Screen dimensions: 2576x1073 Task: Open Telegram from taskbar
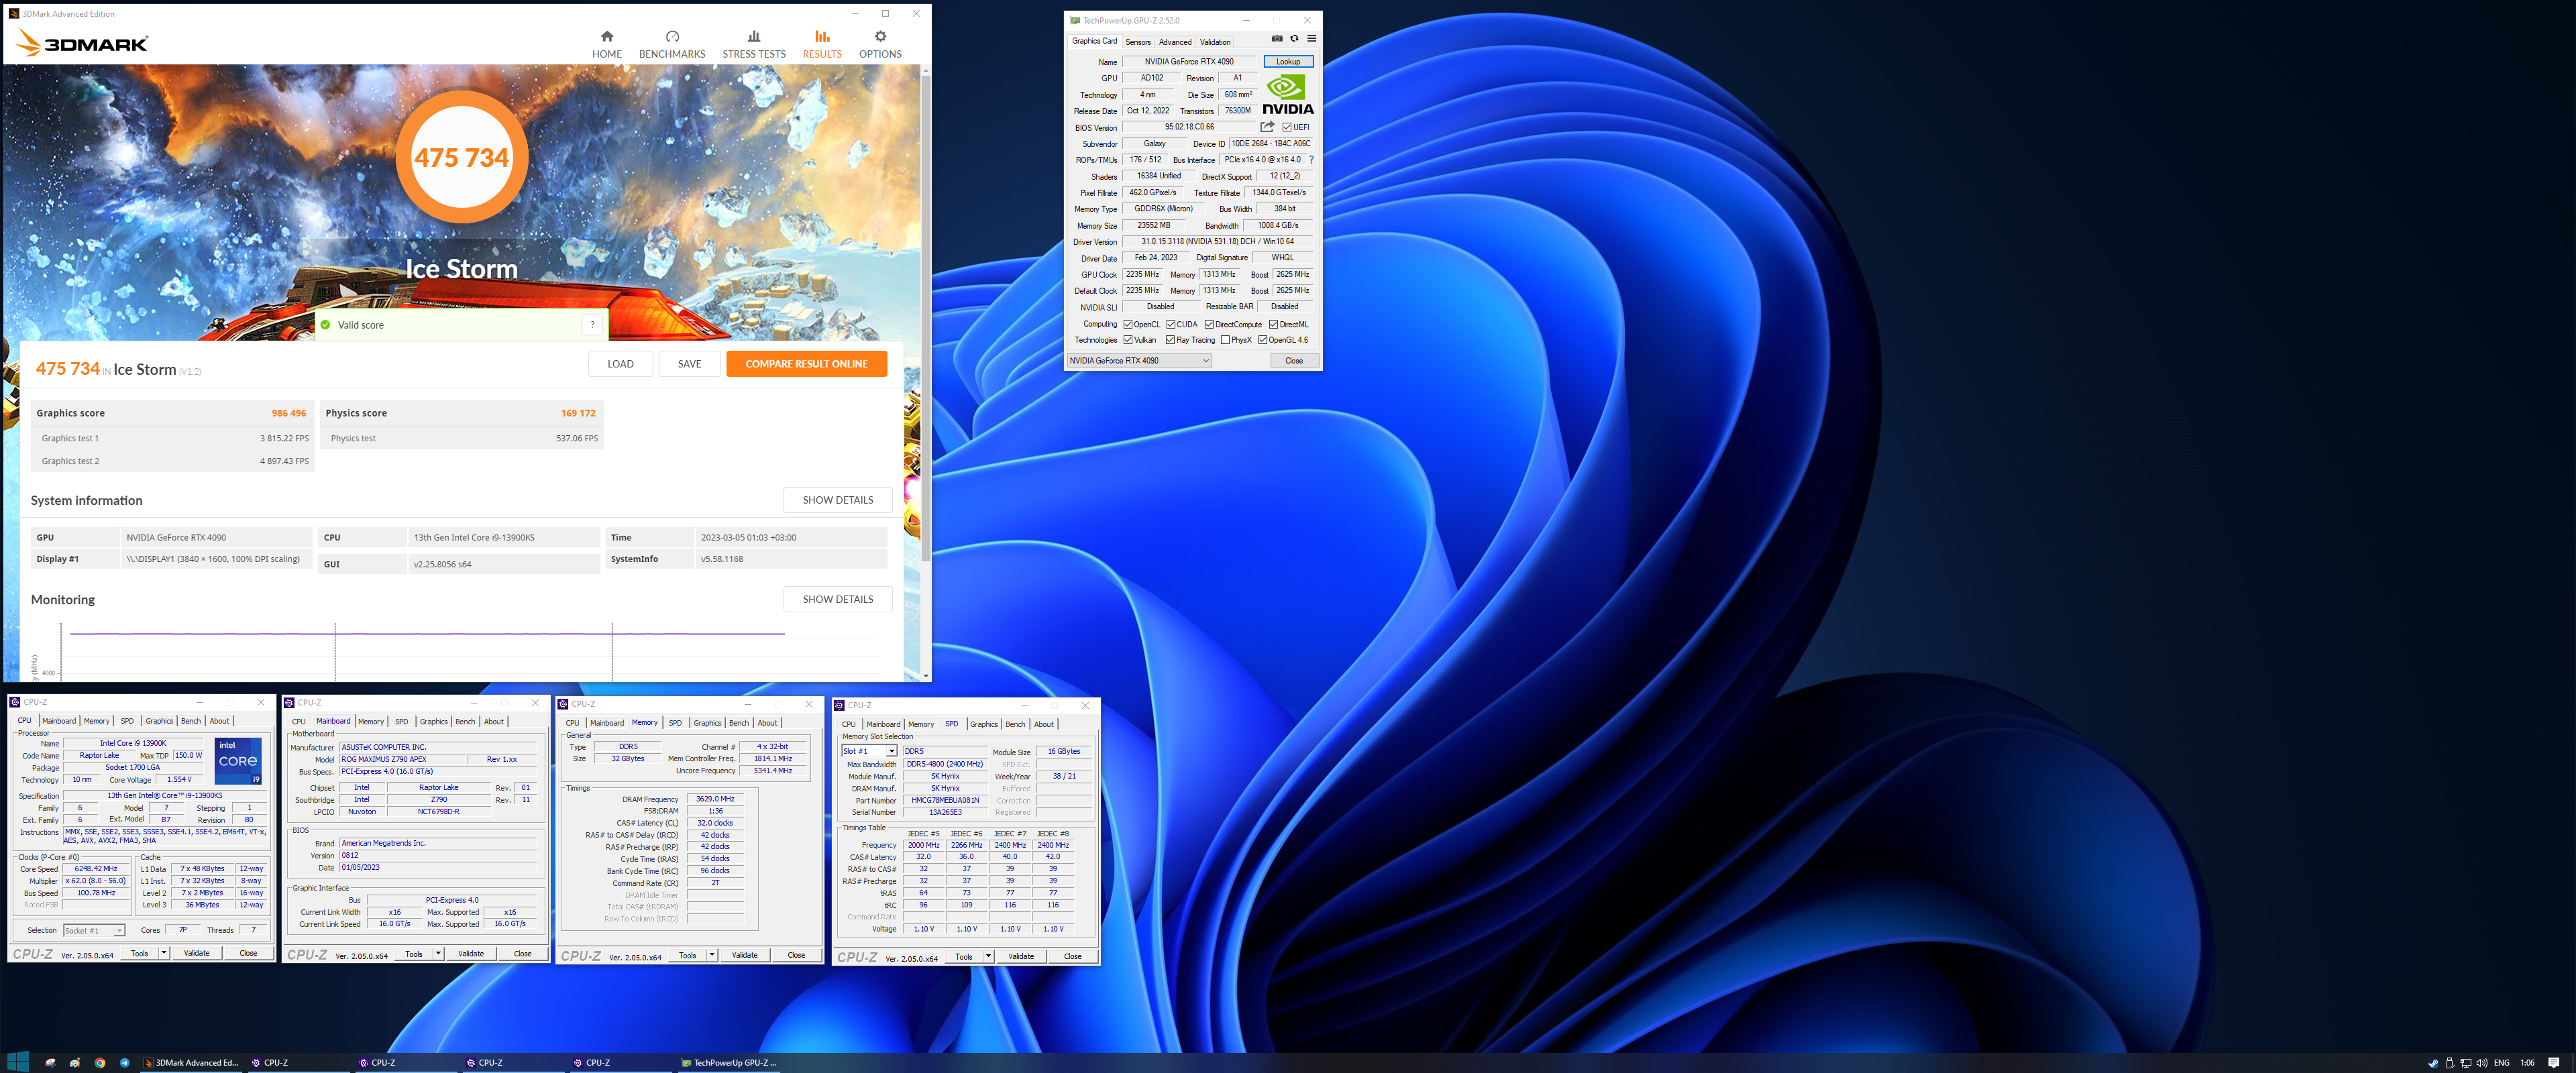[x=125, y=1063]
